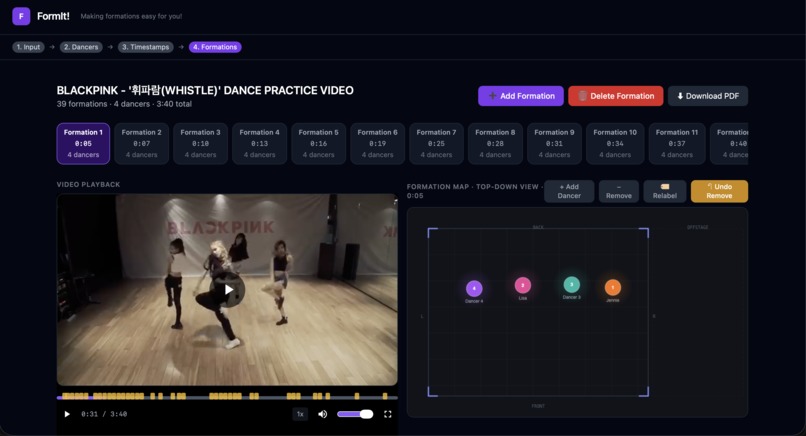The image size is (806, 436).
Task: Select the Formation 5 card at 0:16
Action: click(x=319, y=143)
